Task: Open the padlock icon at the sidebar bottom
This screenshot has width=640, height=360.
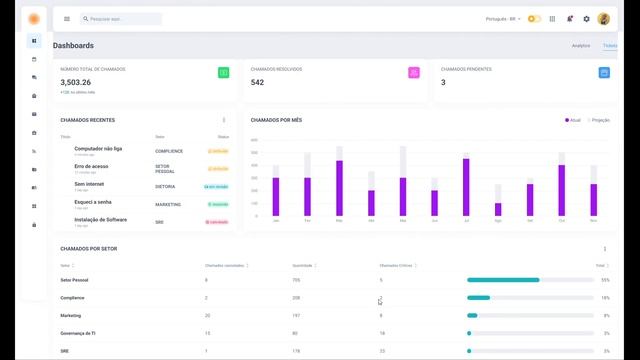Action: pyautogui.click(x=34, y=225)
